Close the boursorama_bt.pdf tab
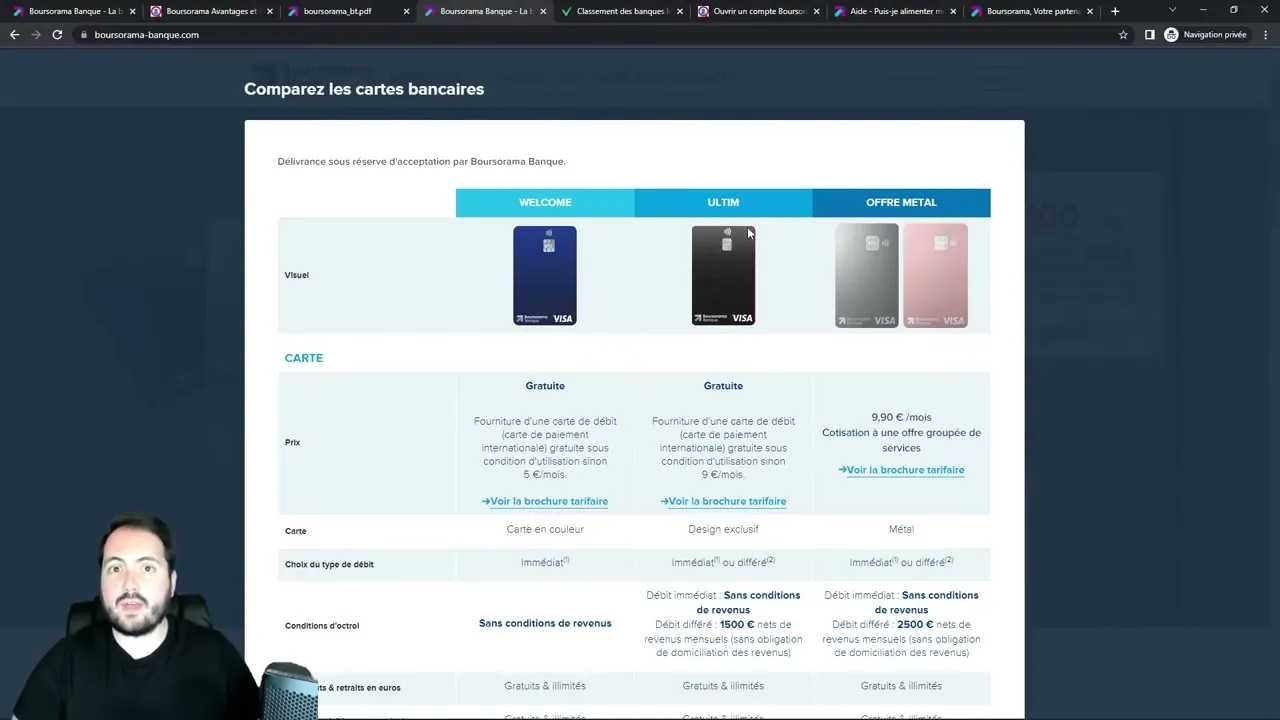 [405, 11]
